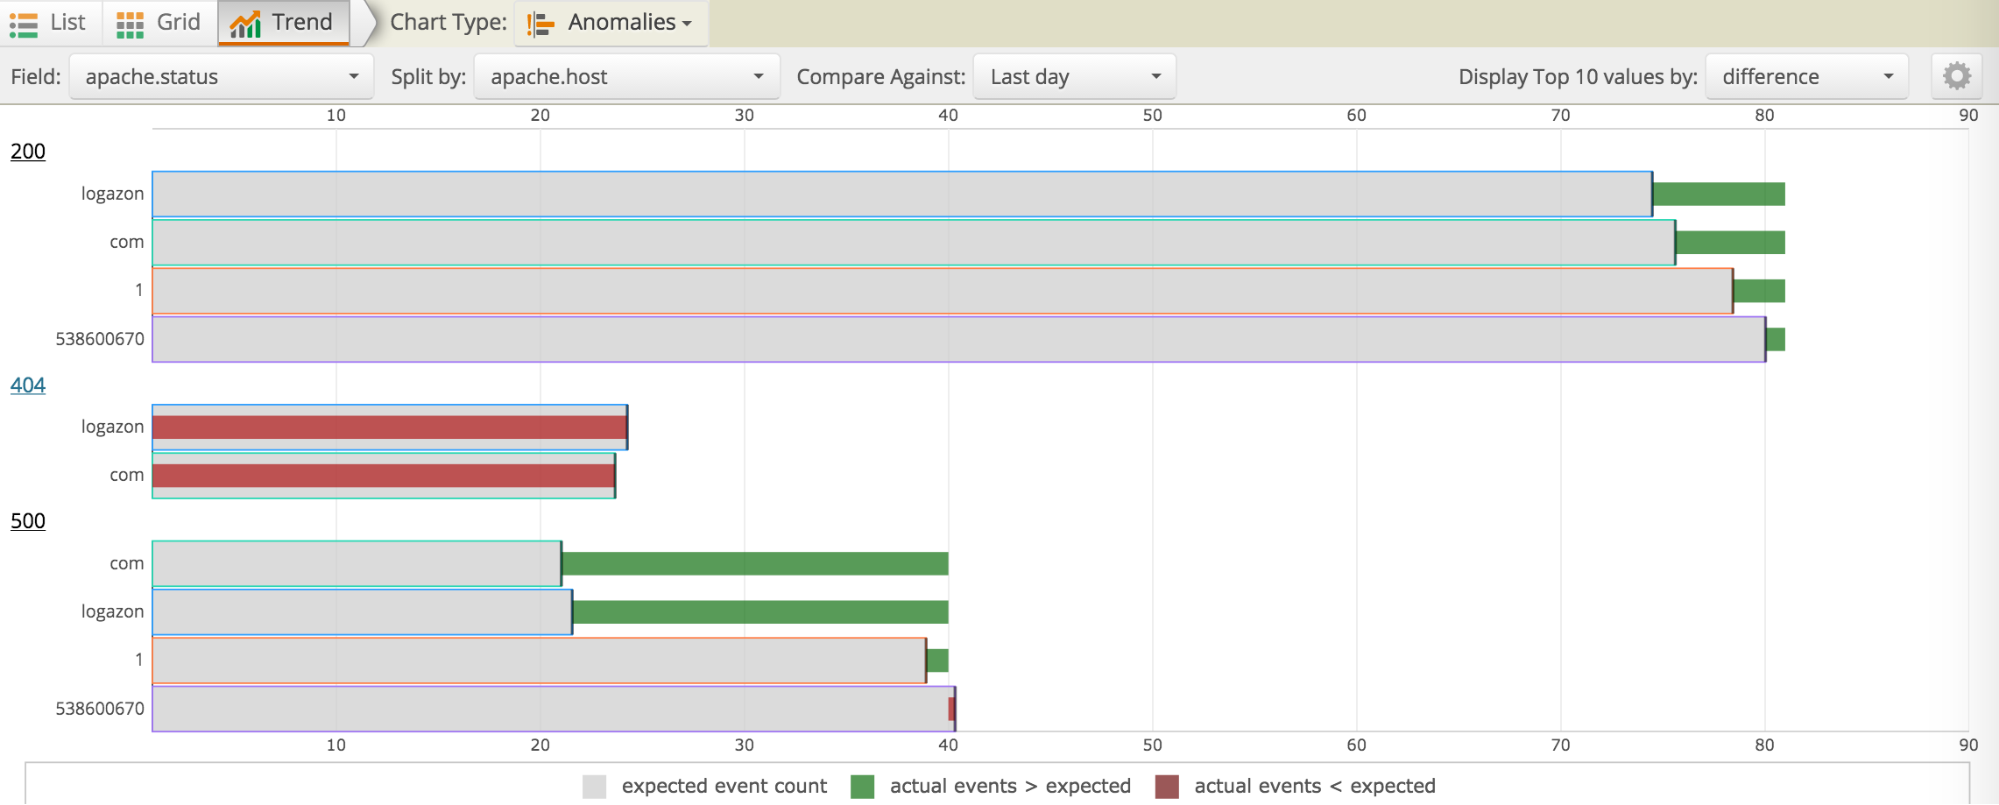The height and width of the screenshot is (805, 1999).
Task: Switch to the List tab
Action: click(x=67, y=23)
